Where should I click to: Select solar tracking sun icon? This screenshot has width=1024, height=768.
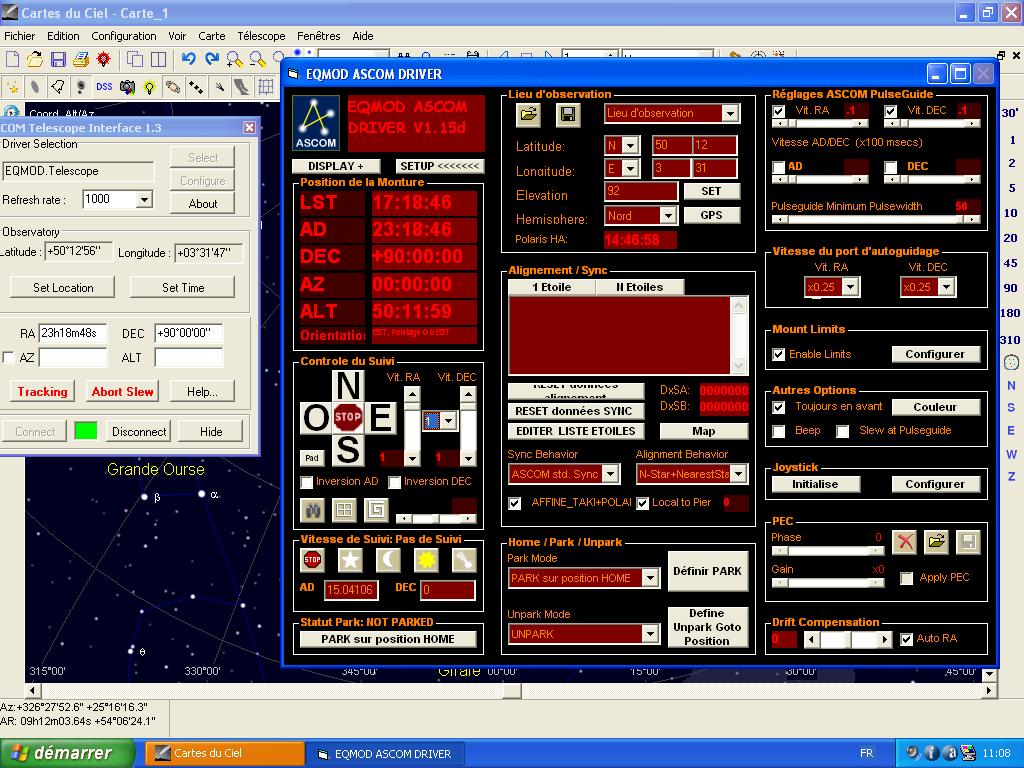426,560
